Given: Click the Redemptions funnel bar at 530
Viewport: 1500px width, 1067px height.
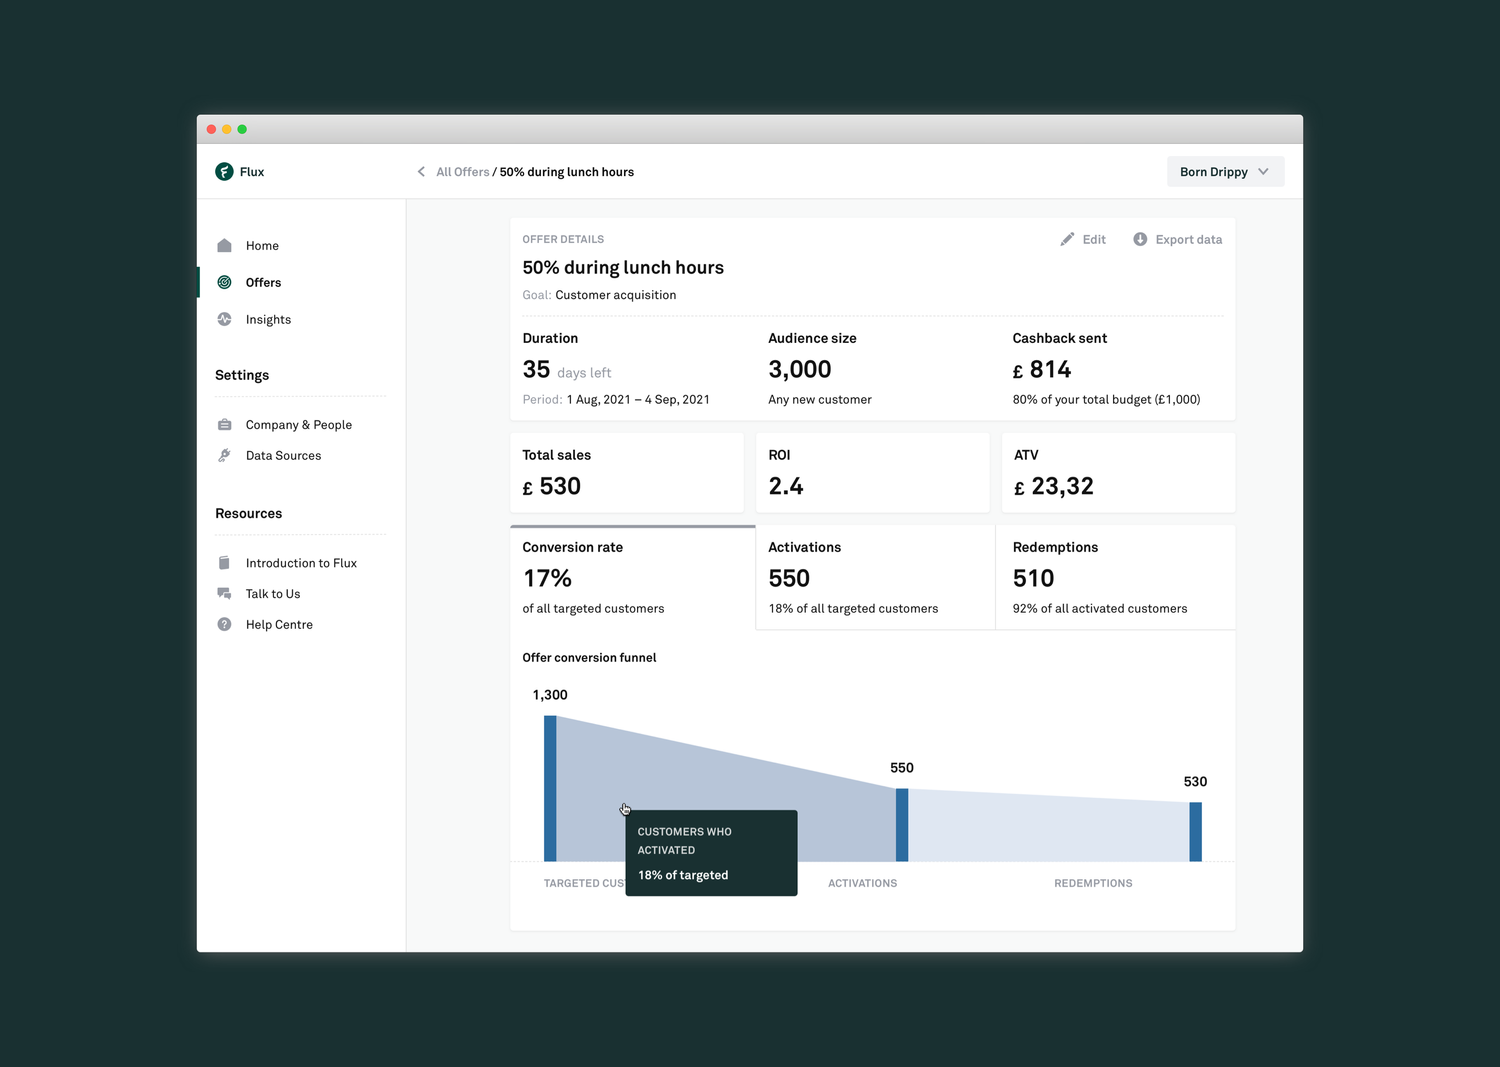Looking at the screenshot, I should click(1195, 832).
